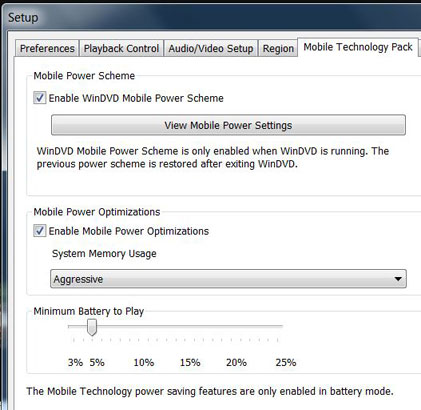The image size is (421, 410).
Task: Switch to the Preferences tab
Action: coord(47,48)
